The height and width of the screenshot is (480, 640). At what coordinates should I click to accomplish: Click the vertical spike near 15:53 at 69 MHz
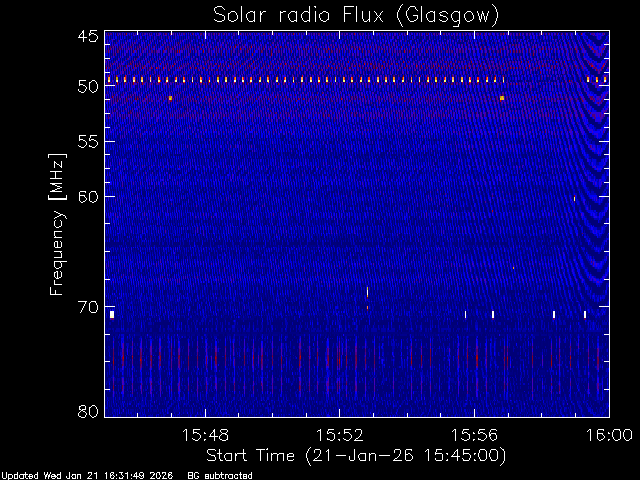pos(367,292)
